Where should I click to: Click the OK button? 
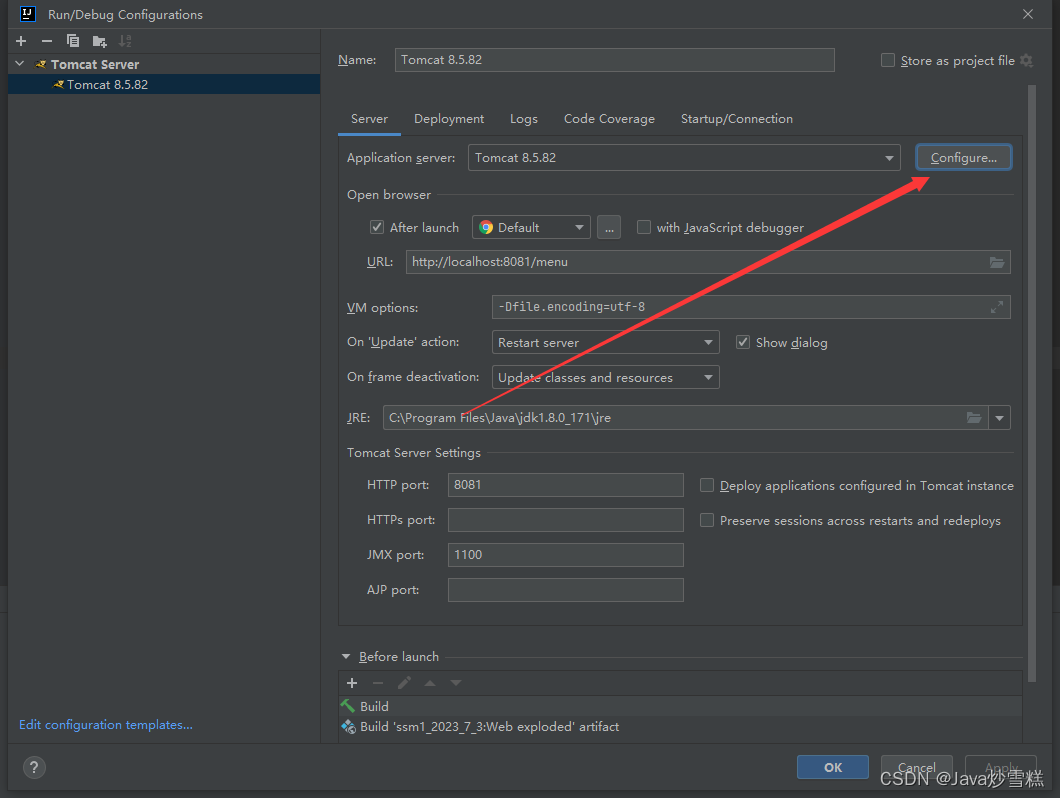point(833,768)
